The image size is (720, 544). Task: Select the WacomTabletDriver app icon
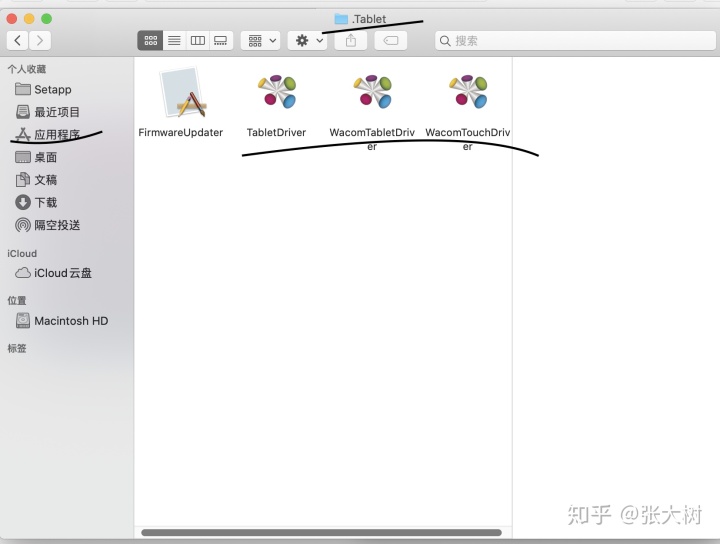coord(372,91)
